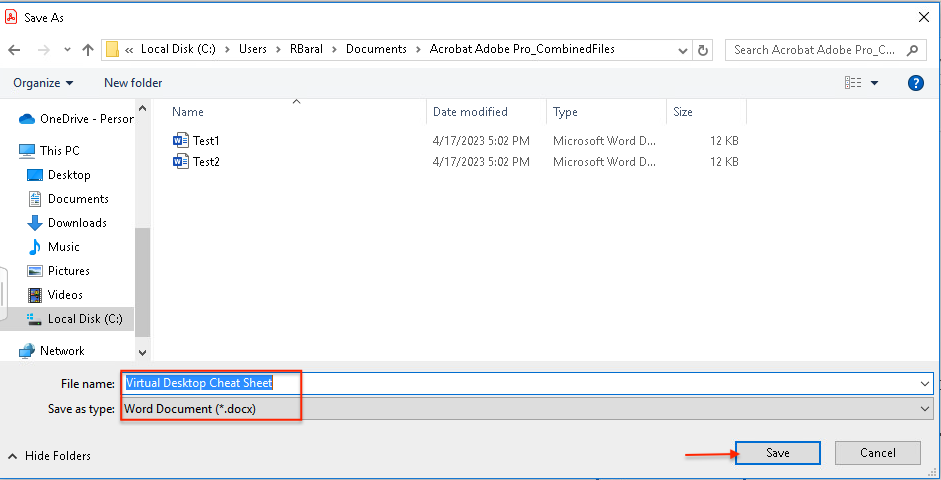Select Downloads in navigation pane
Screen dimensions: 941x480
(77, 223)
